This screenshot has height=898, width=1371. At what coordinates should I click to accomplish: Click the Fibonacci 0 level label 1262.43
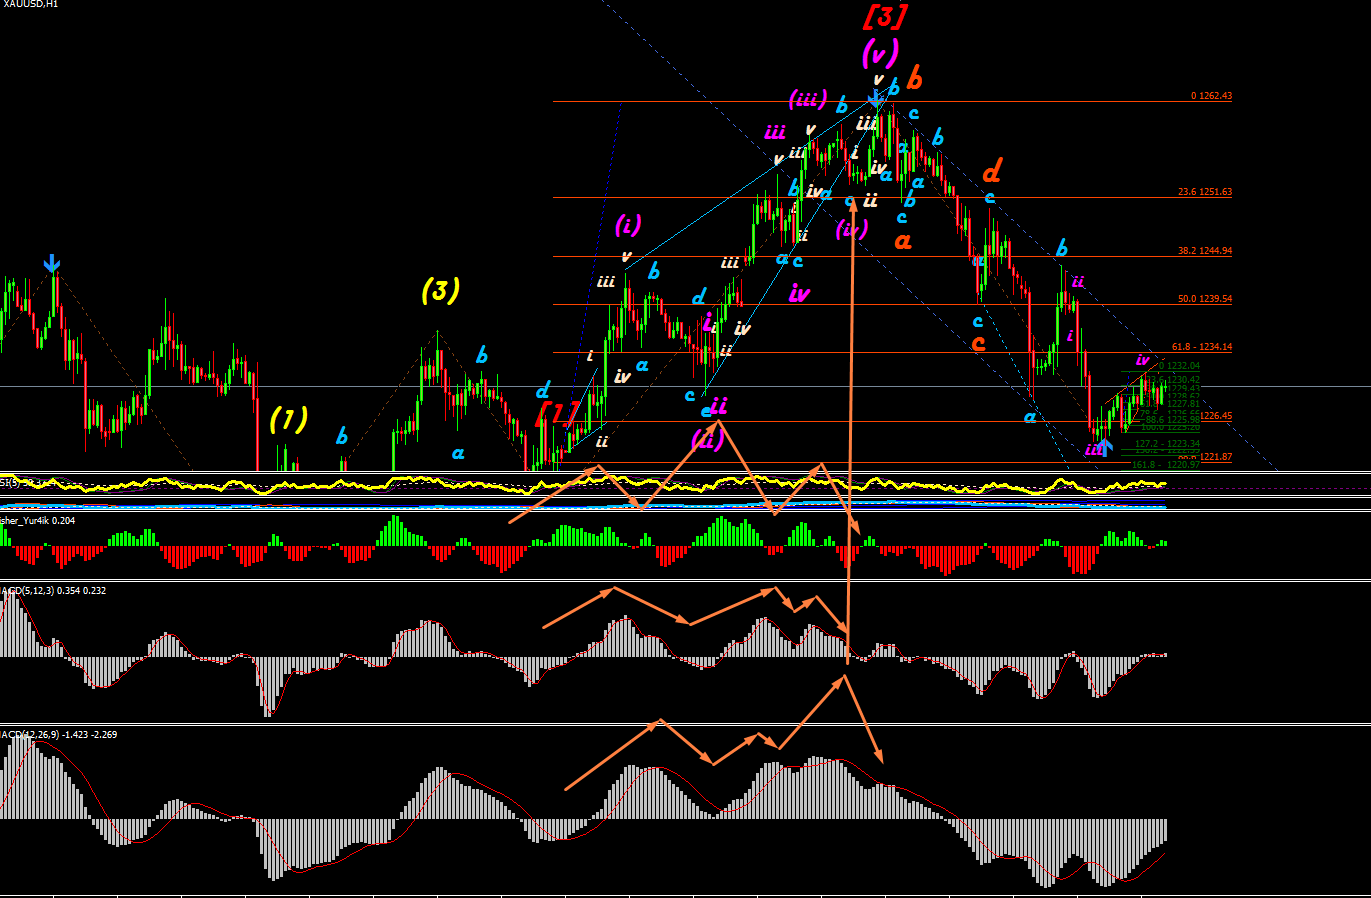point(1211,96)
